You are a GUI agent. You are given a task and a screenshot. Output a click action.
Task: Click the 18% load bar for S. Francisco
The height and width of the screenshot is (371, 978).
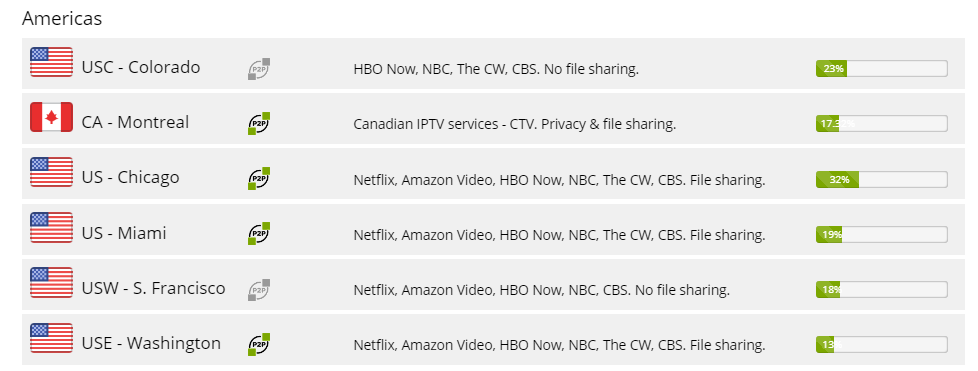(881, 289)
